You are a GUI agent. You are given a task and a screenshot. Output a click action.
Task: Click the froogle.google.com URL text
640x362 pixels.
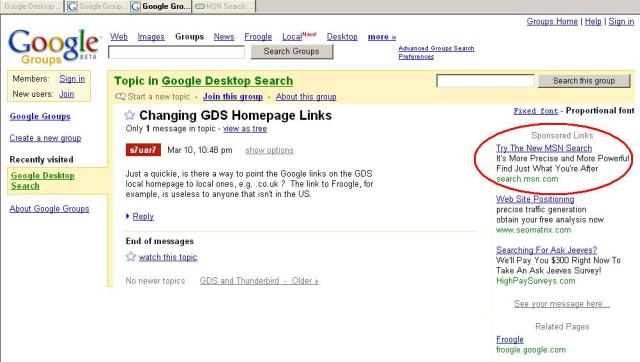click(531, 349)
